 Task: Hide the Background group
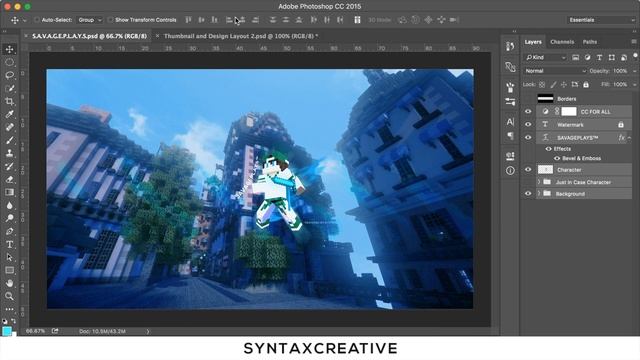tap(528, 193)
